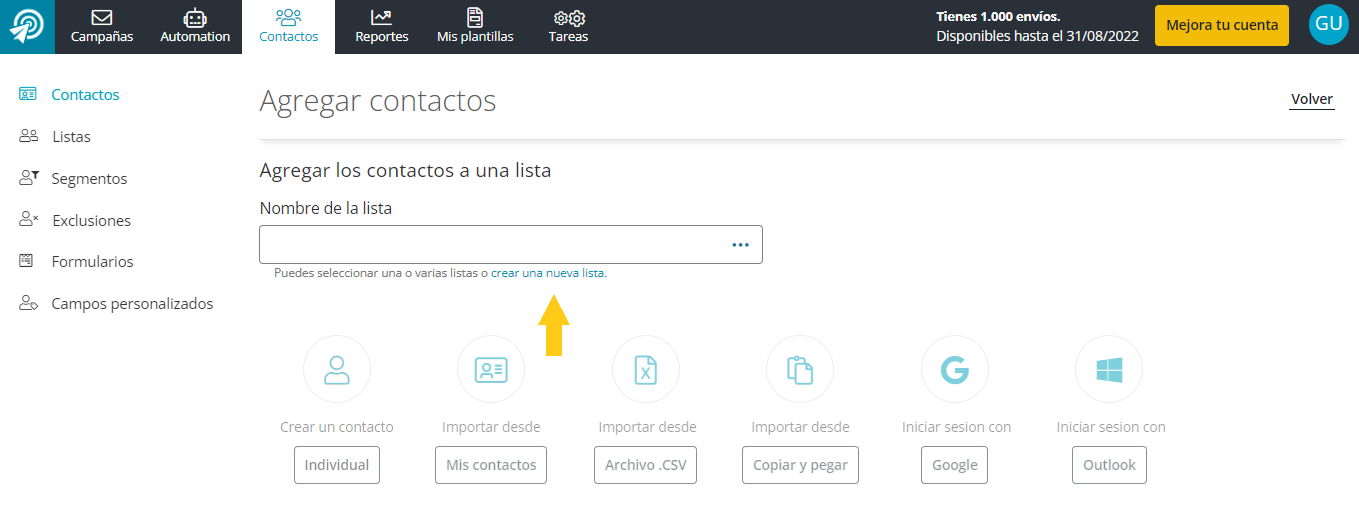Click the Individual button
Screen dimensions: 1359x510
point(337,465)
